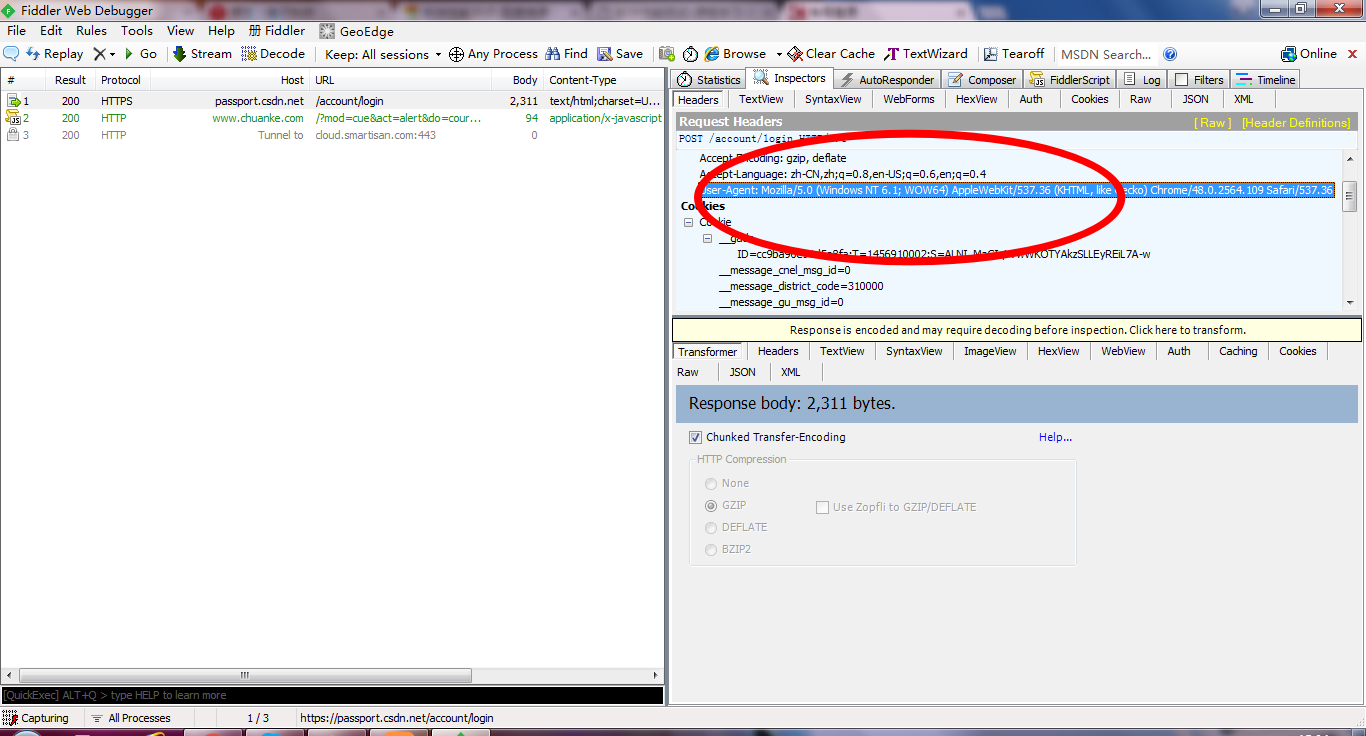Select the BZIP2 compression radio button
This screenshot has height=736, width=1366.
pyautogui.click(x=712, y=549)
